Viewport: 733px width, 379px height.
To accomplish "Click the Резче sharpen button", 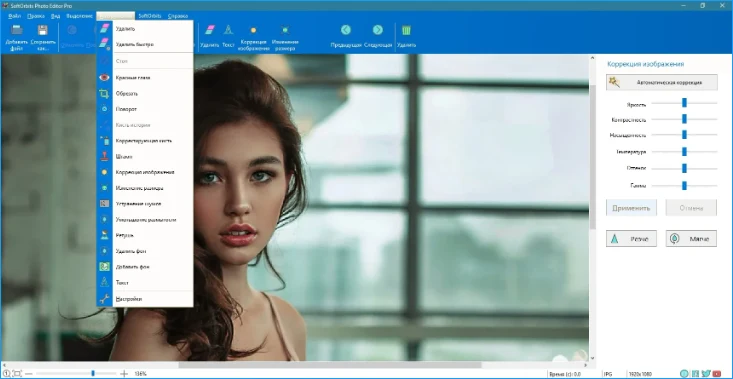I will pos(631,239).
